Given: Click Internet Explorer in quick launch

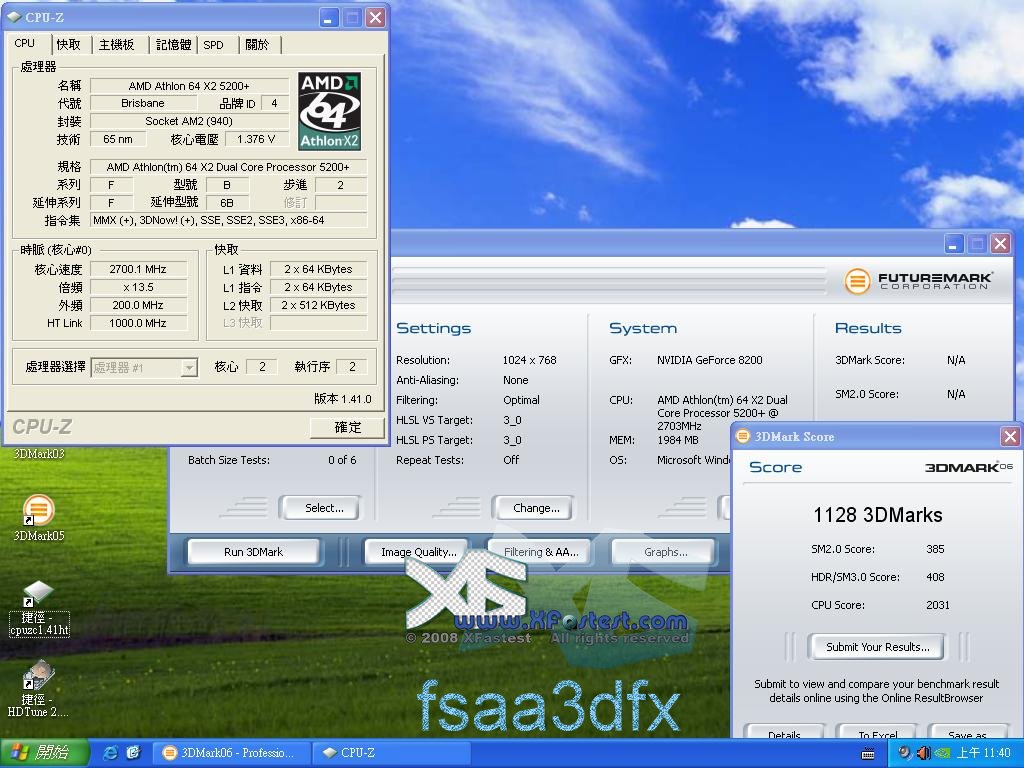Looking at the screenshot, I should (110, 753).
